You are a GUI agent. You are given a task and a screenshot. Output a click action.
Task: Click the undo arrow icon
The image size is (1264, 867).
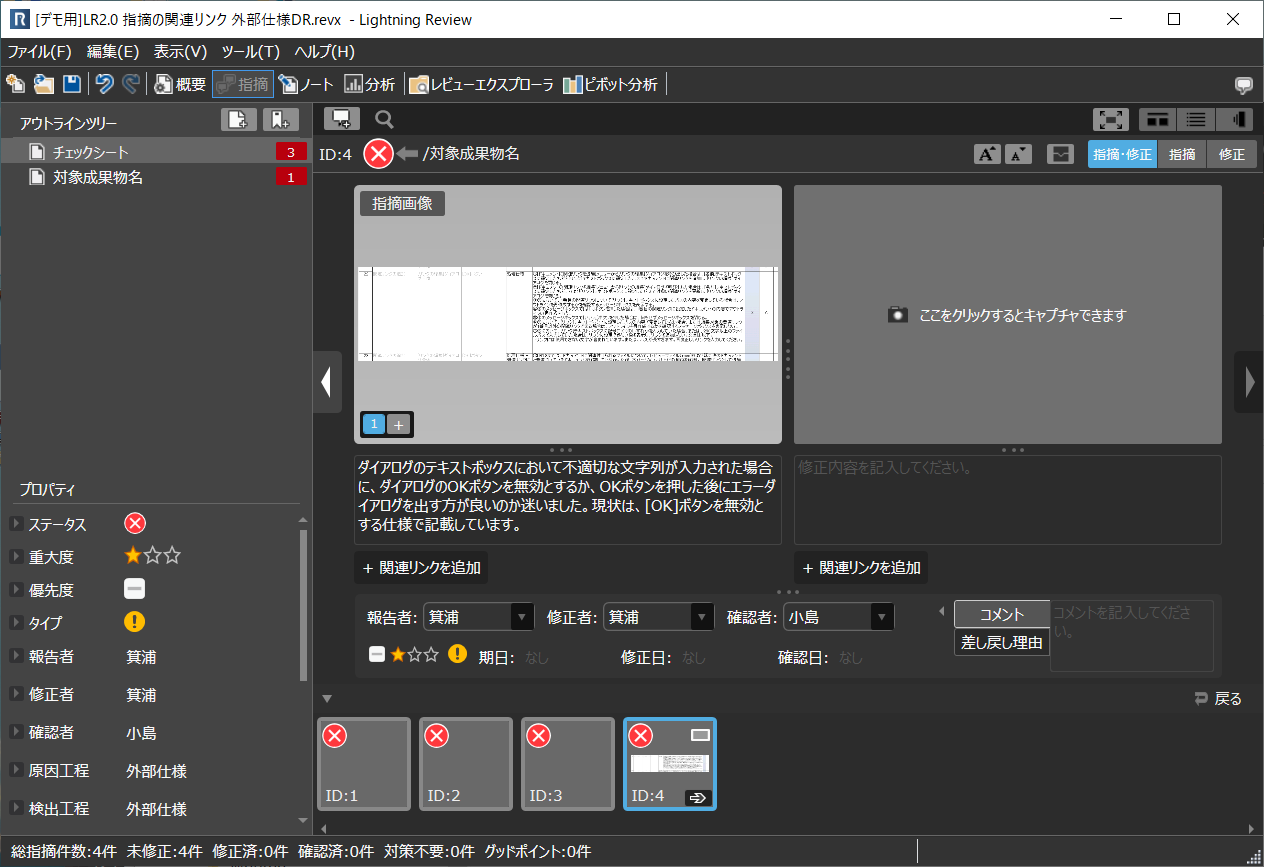pyautogui.click(x=104, y=85)
